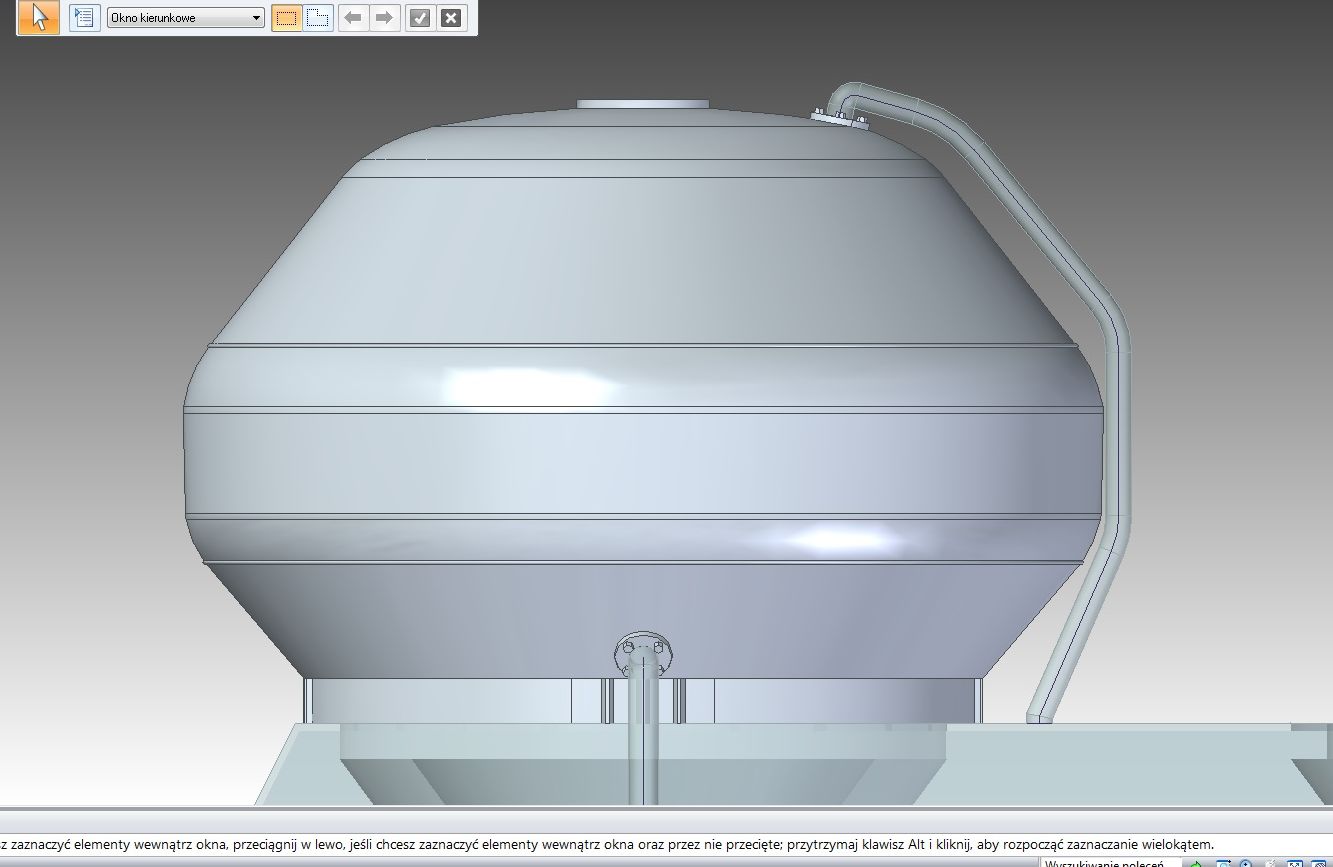
Task: Select the transparent base platform
Action: (1100, 760)
